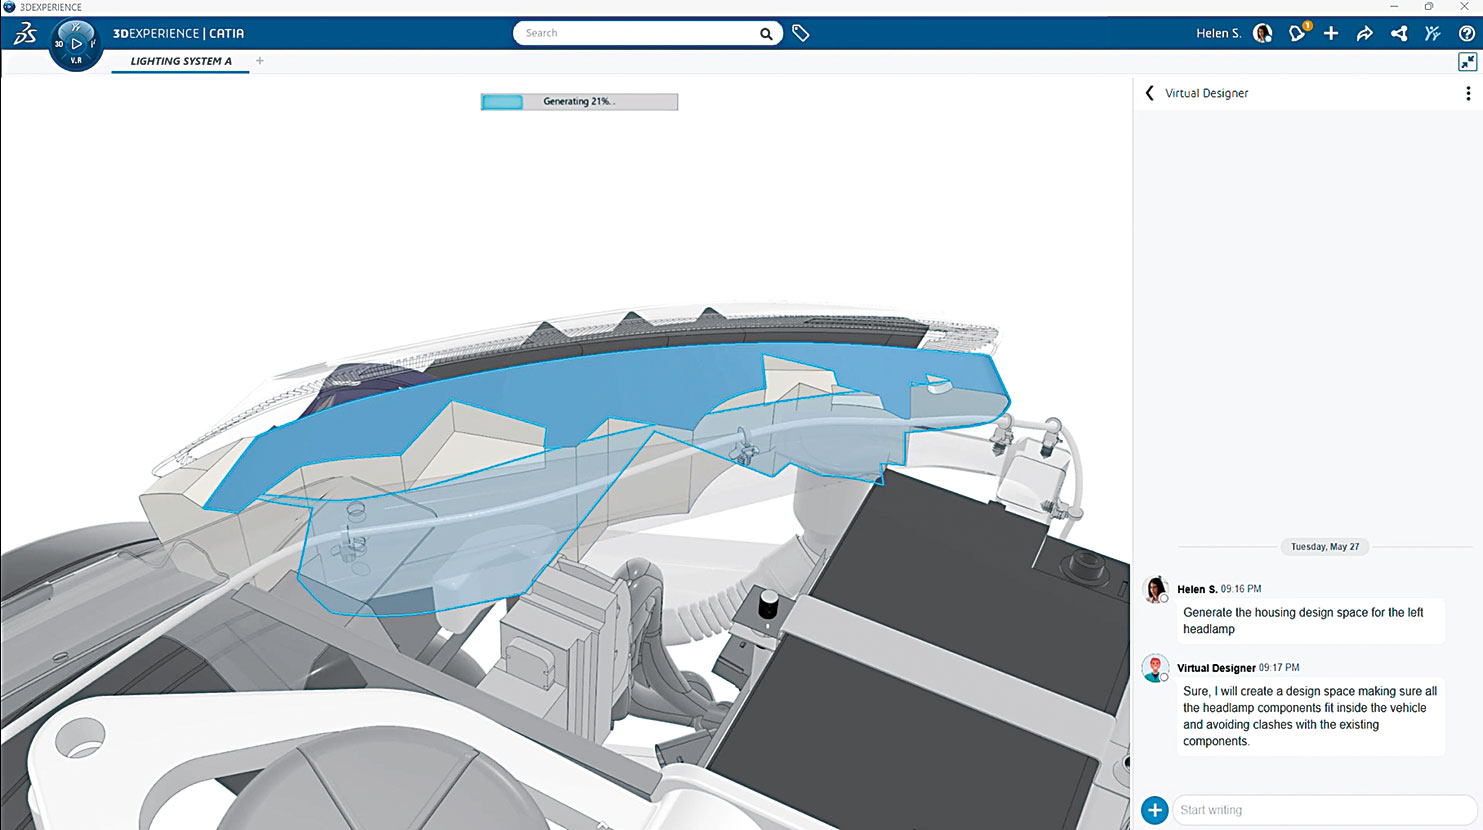Open the tools icon in top bar

click(1433, 33)
